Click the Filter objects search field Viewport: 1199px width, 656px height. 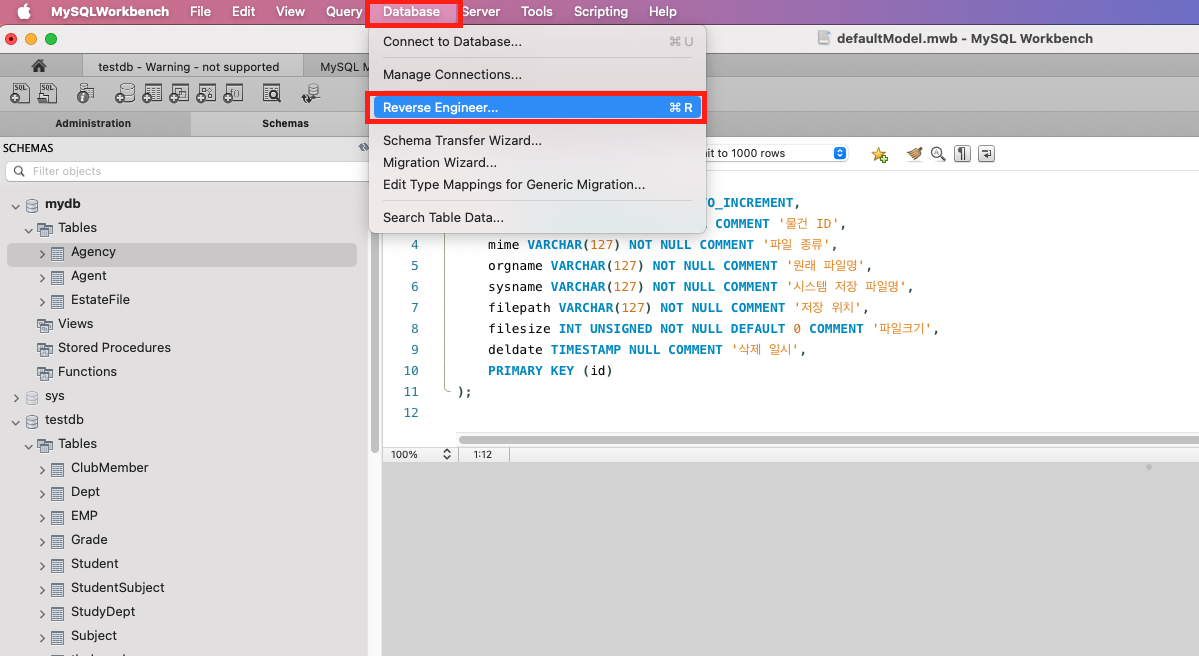[x=186, y=171]
